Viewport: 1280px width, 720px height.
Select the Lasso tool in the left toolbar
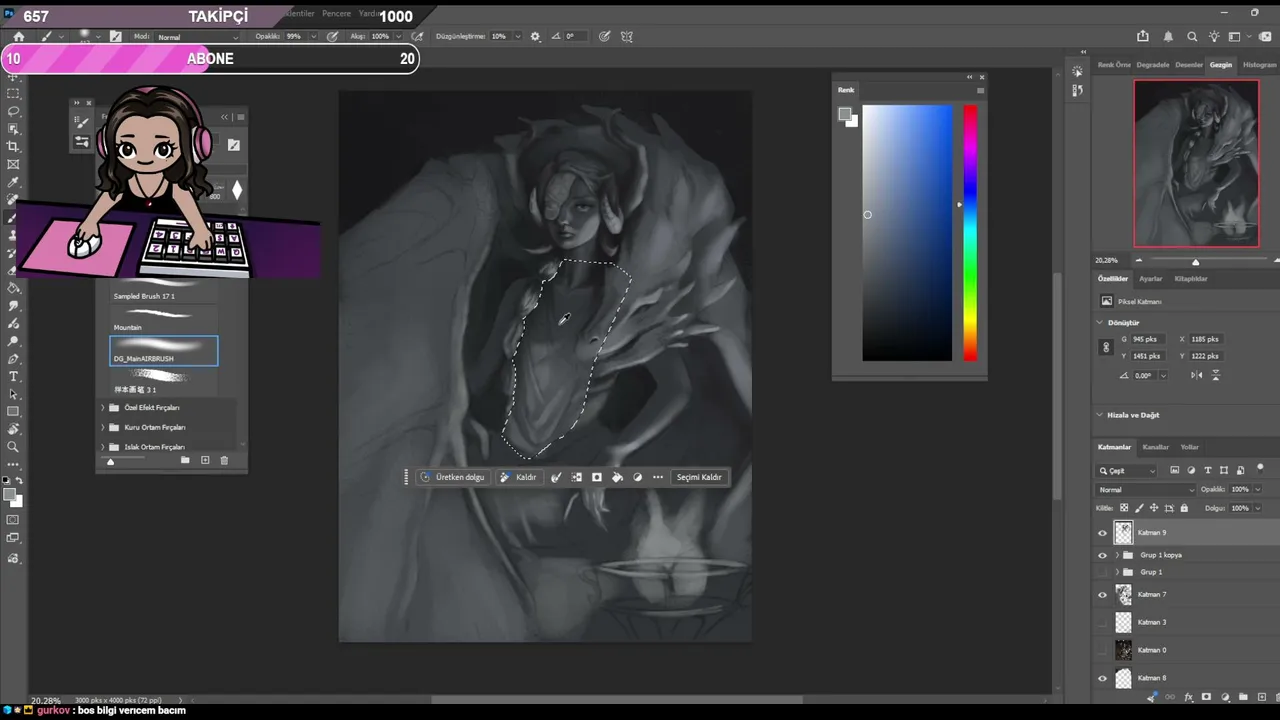pos(13,111)
